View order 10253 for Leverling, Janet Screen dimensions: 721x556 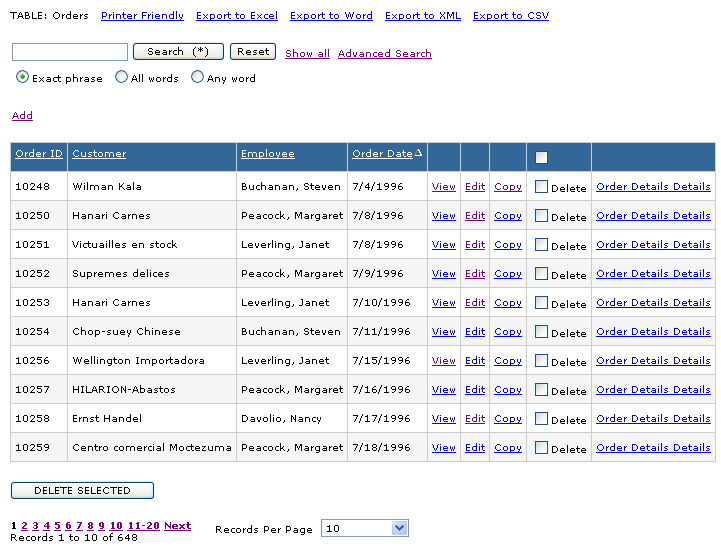coord(444,303)
